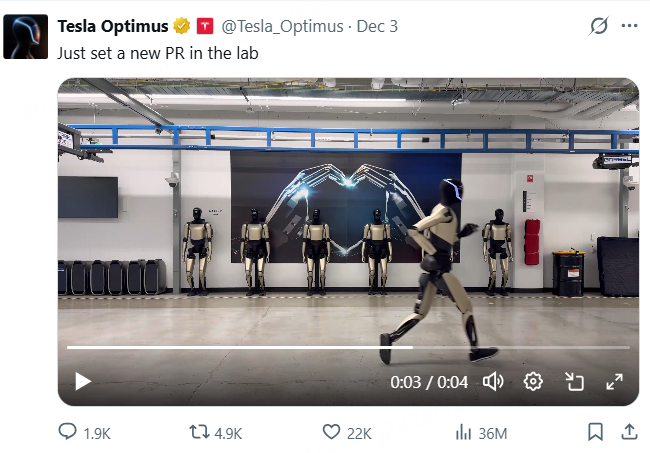
Task: Enter fullscreen video mode
Action: tap(614, 381)
